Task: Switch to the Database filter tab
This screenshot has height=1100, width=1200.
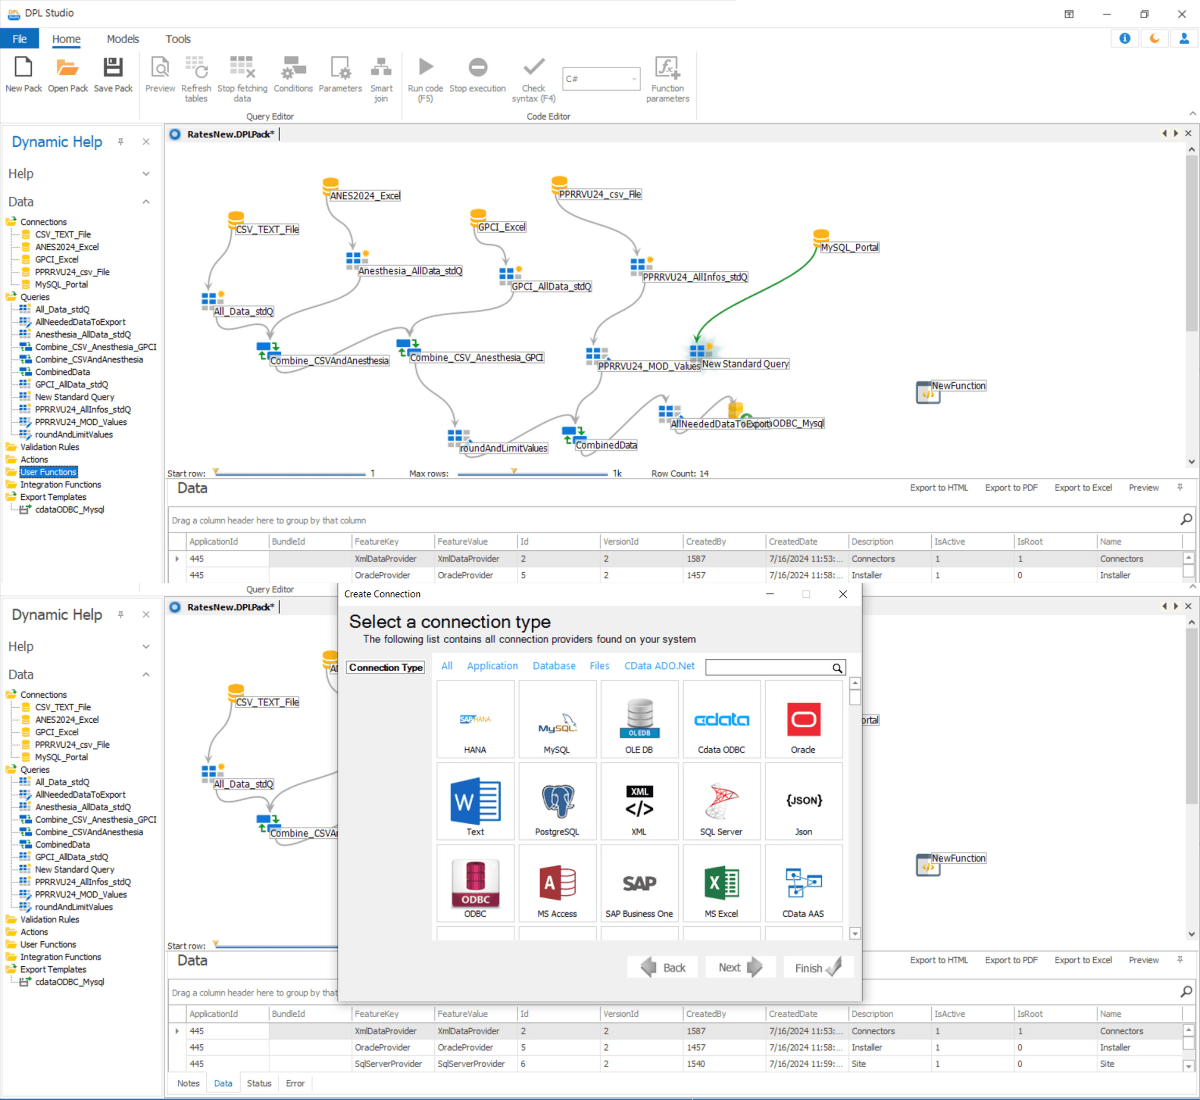Action: point(554,666)
